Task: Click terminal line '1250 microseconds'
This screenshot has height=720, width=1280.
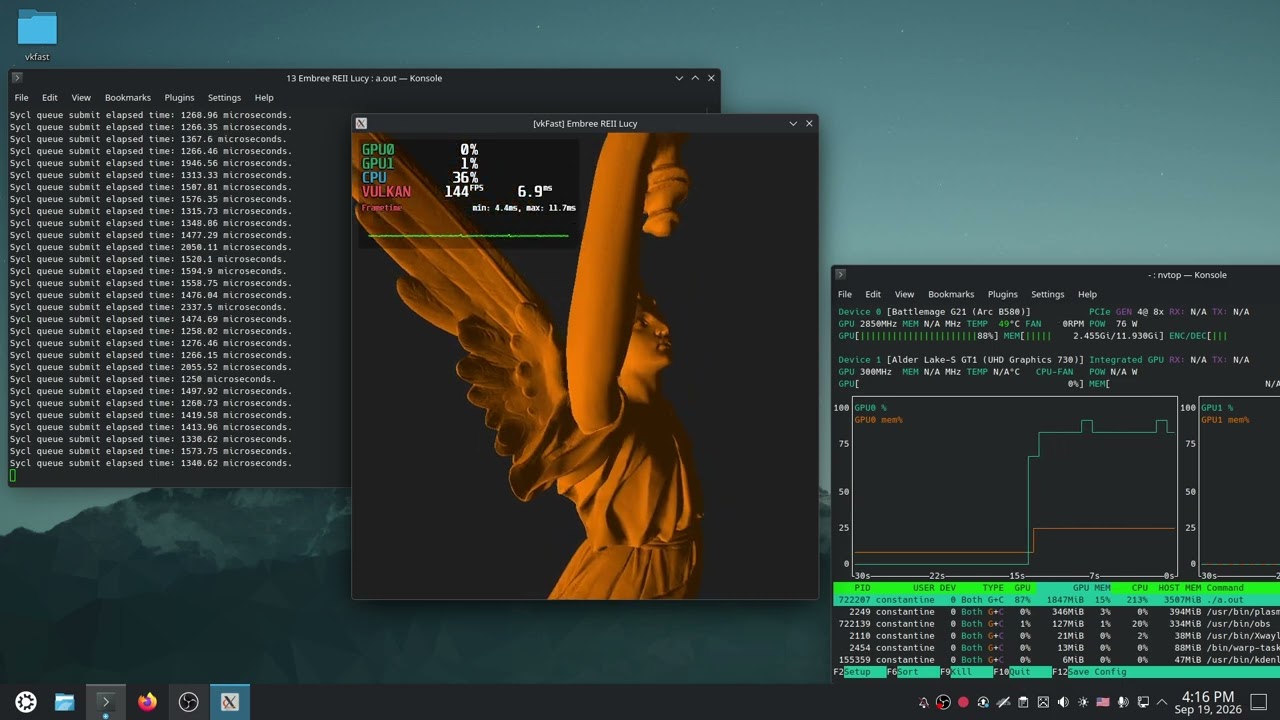Action: pyautogui.click(x=143, y=379)
